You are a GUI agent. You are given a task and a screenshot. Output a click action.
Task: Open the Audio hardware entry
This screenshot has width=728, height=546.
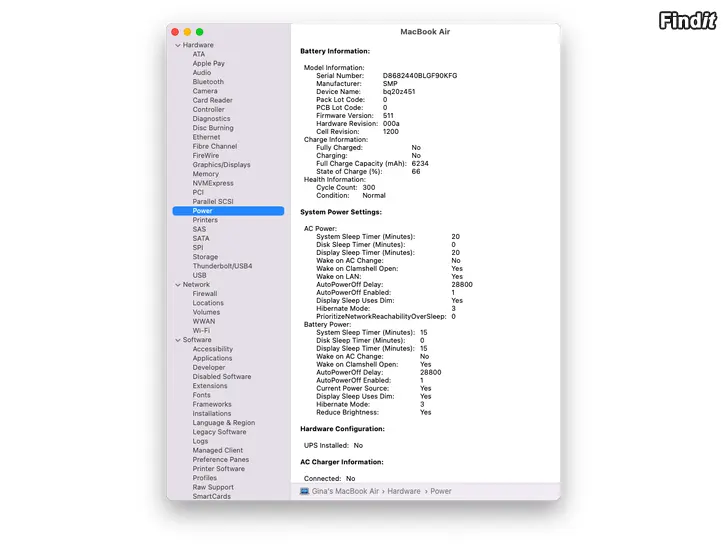[202, 73]
